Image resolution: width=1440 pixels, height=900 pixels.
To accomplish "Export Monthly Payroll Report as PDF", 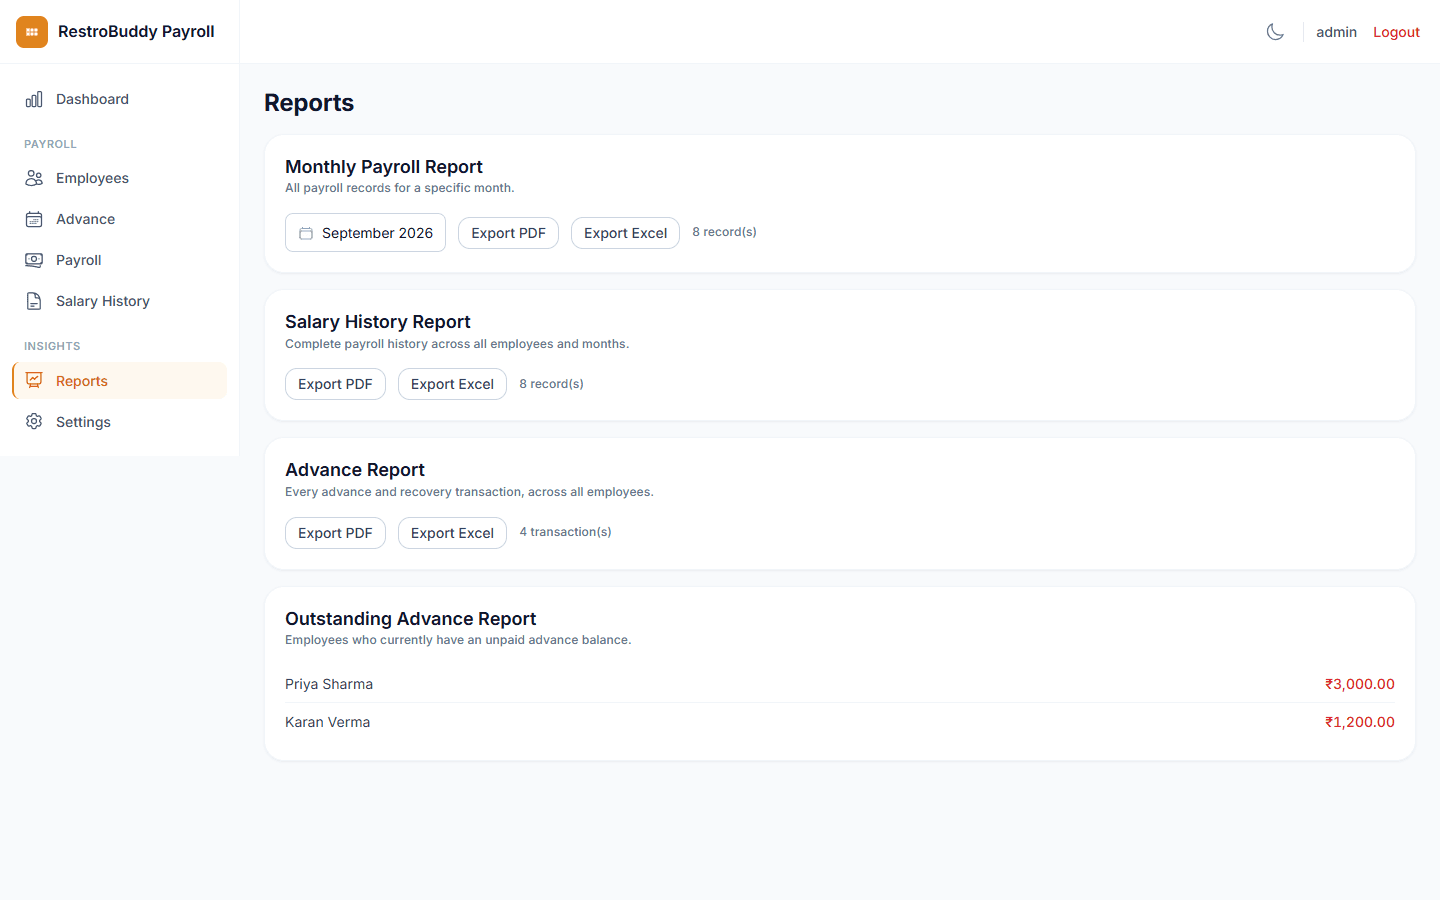I will [508, 233].
